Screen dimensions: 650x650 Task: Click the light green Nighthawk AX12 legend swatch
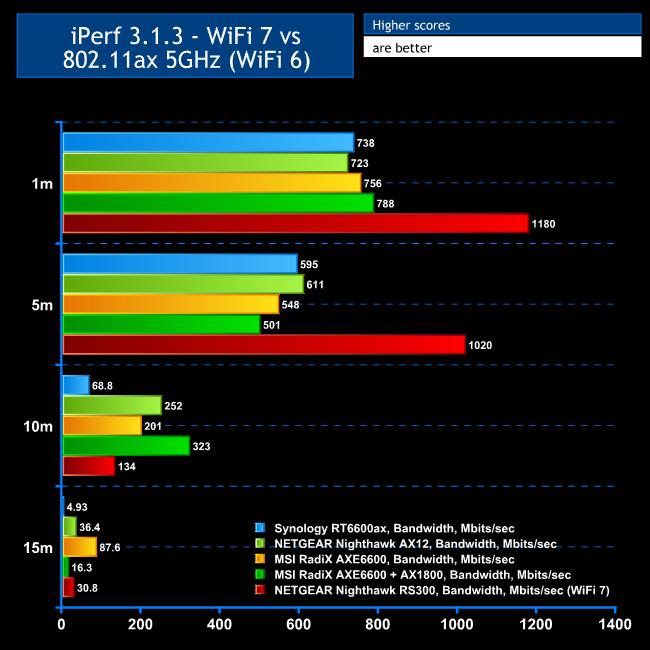tap(260, 543)
